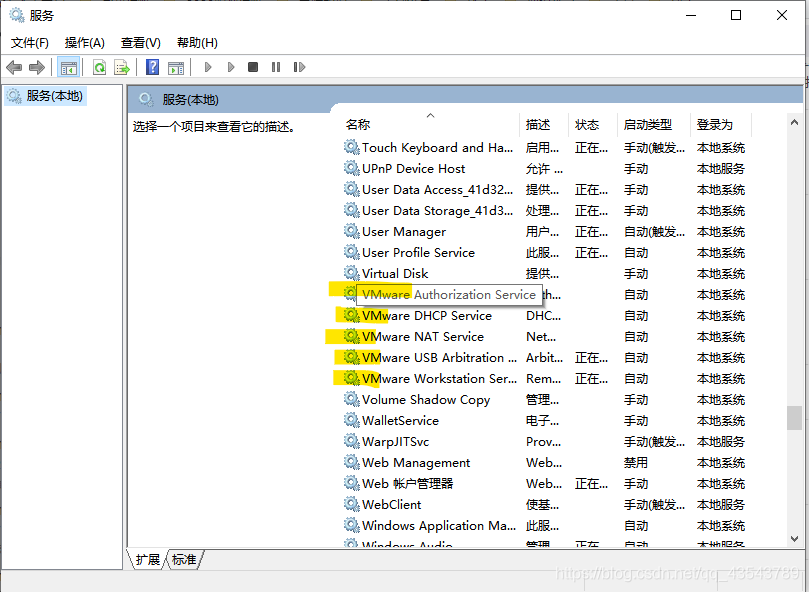Switch to the 标准 tab

(x=184, y=559)
